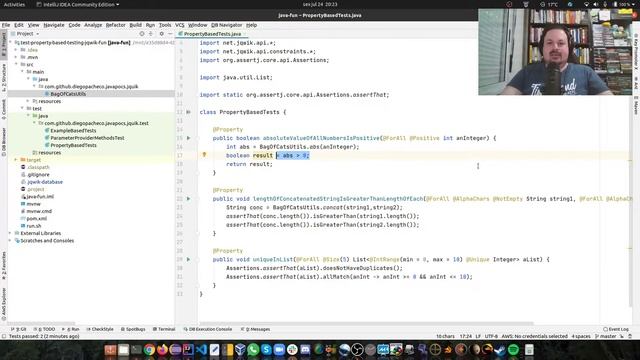Change LF line separator in status bar
The height and width of the screenshot is (360, 640).
[478, 336]
